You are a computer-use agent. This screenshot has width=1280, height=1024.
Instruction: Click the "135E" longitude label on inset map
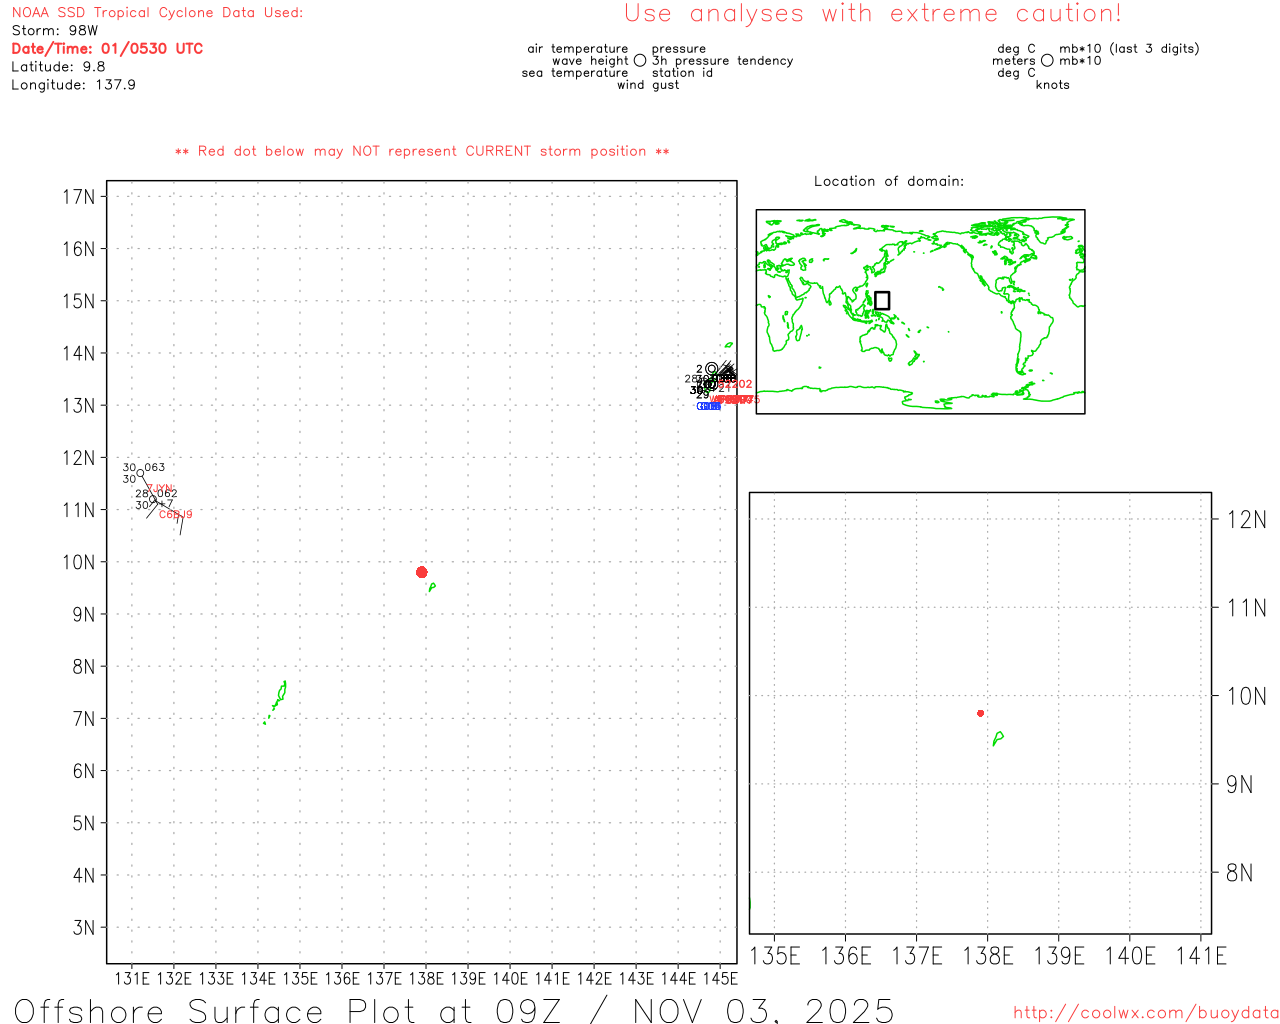(775, 956)
